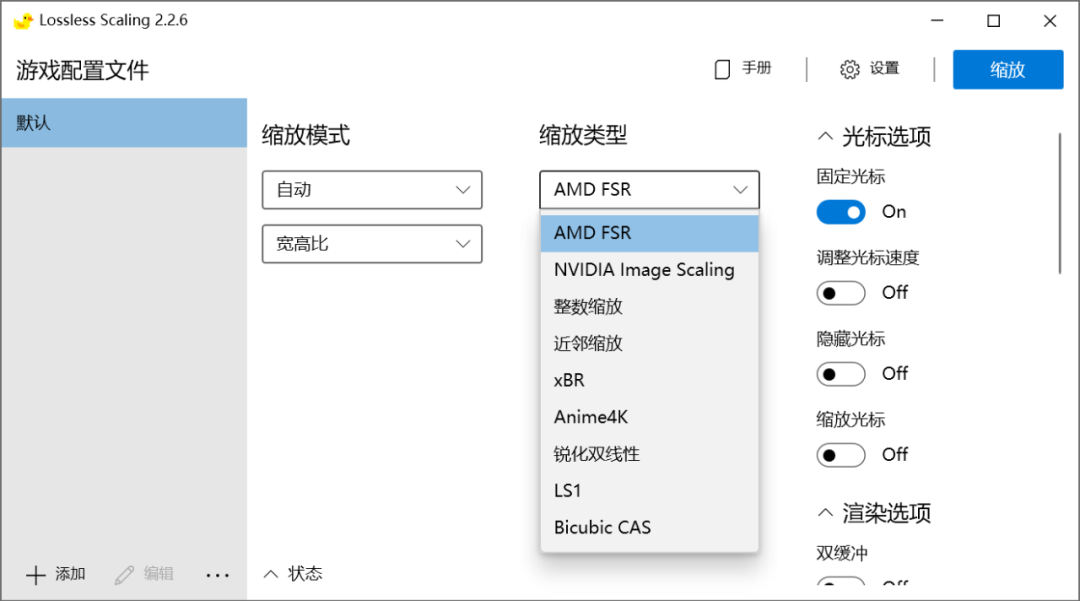Open settings using the 设置 gear icon
The height and width of the screenshot is (601, 1080).
(x=849, y=68)
